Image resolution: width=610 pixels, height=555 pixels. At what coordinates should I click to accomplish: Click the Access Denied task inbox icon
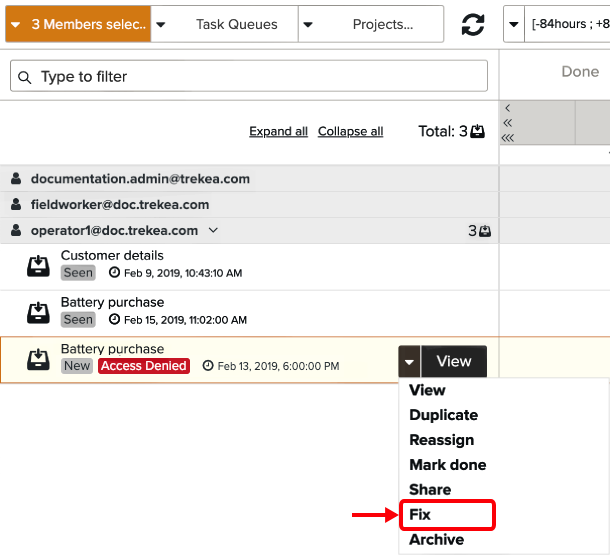click(38, 359)
